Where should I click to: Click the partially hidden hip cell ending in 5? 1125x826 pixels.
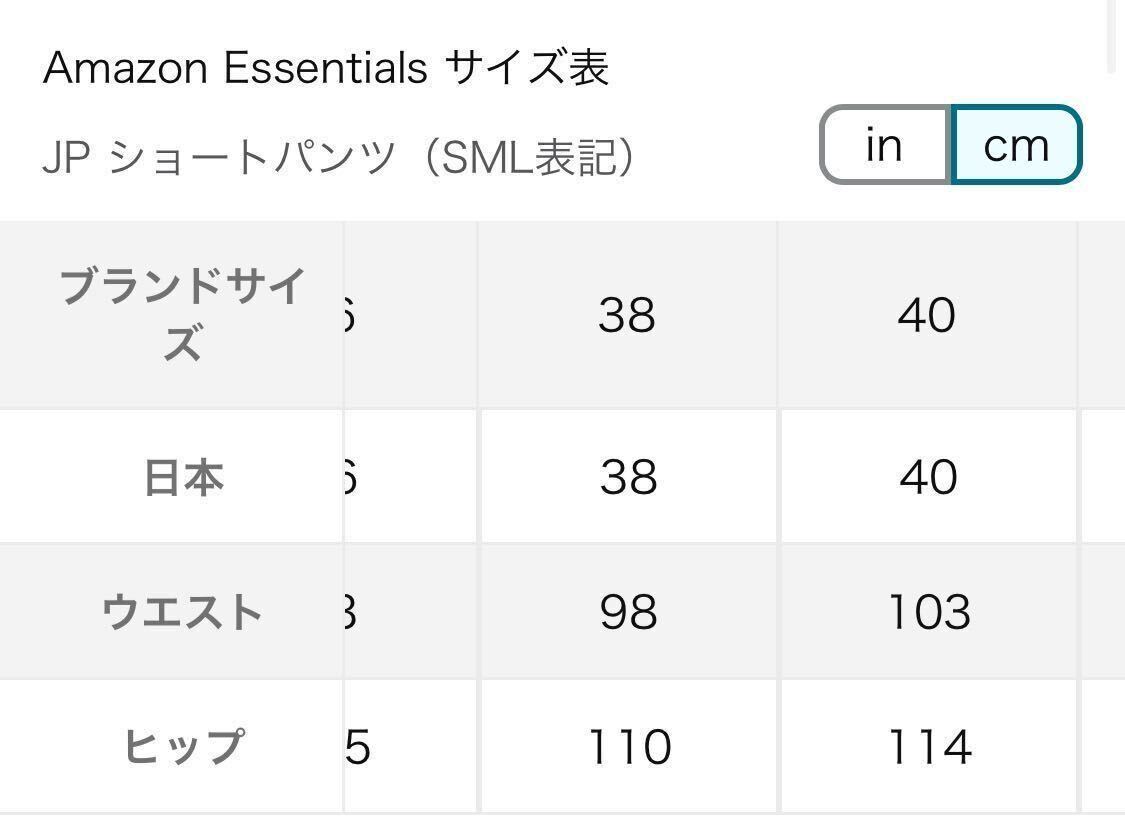pyautogui.click(x=410, y=746)
